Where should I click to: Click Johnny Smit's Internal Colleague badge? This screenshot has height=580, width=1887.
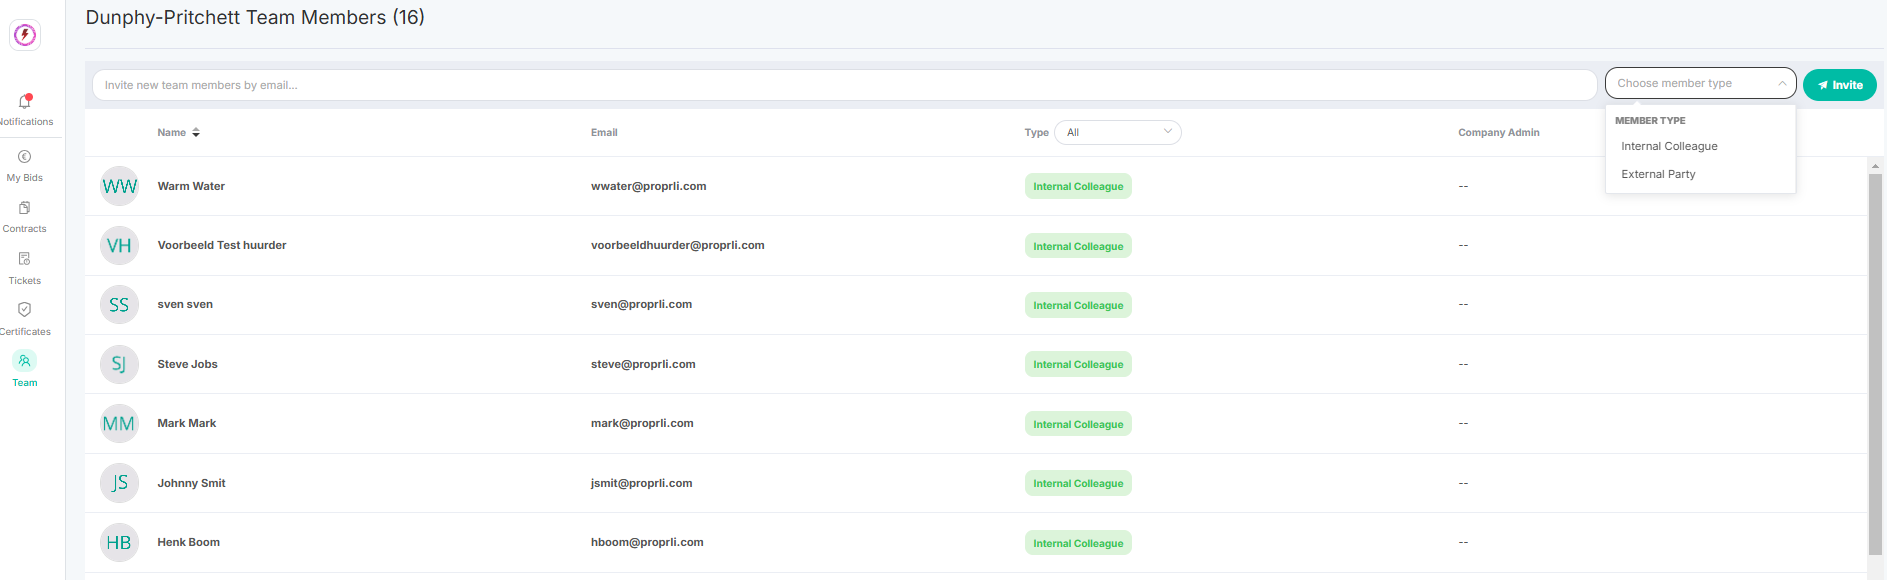click(x=1078, y=483)
